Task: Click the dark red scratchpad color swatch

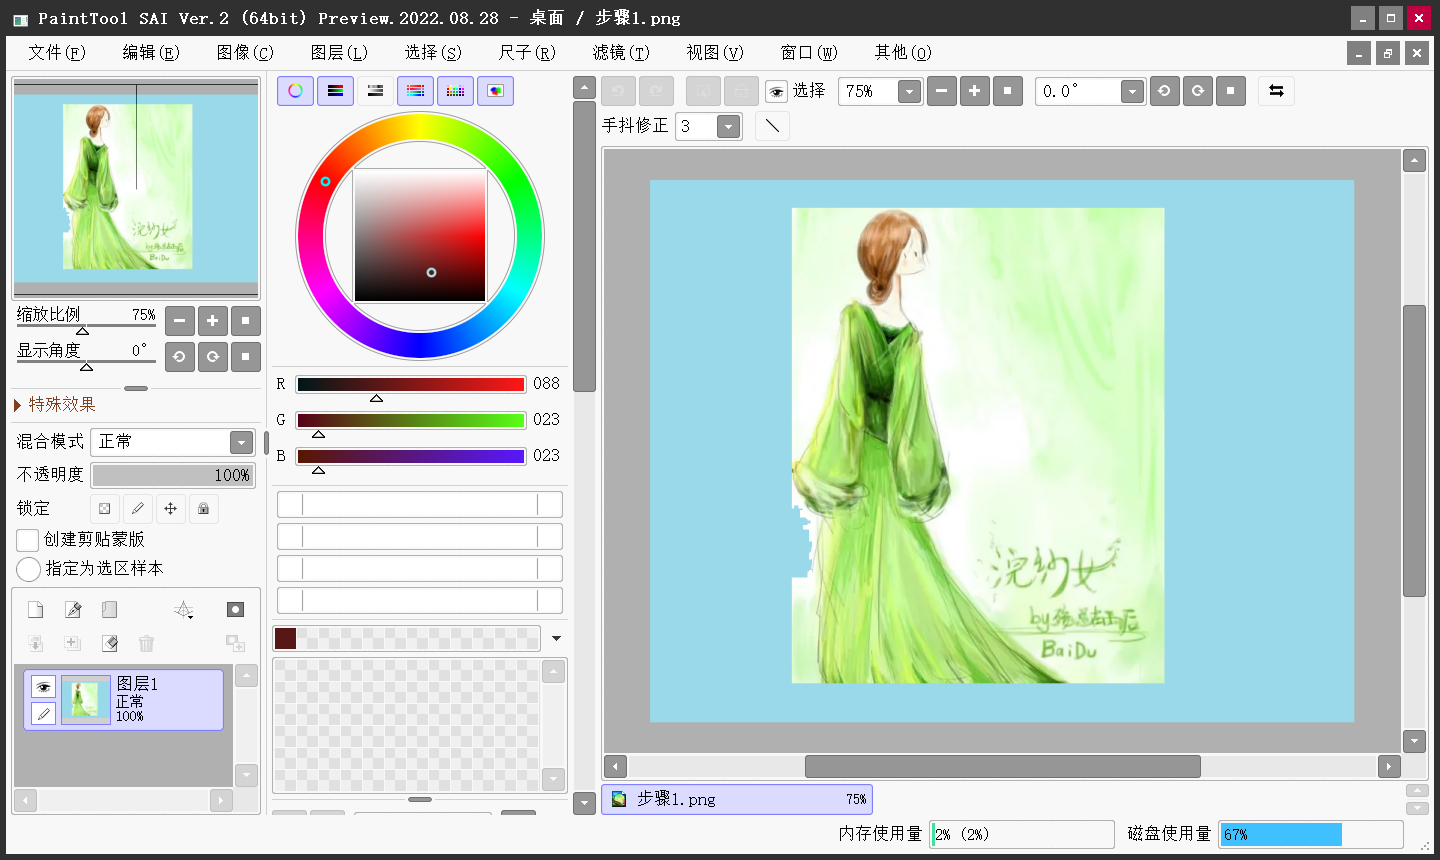Action: [x=285, y=638]
